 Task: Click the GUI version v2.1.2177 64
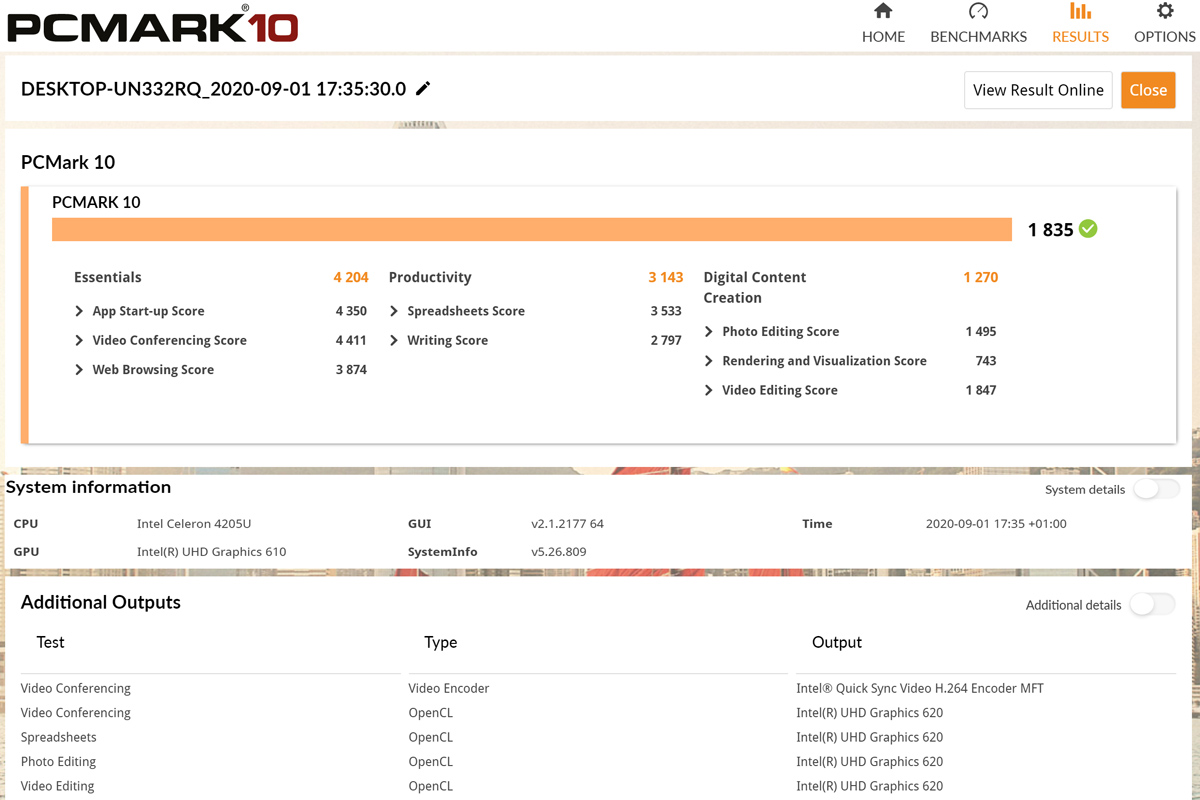click(567, 523)
